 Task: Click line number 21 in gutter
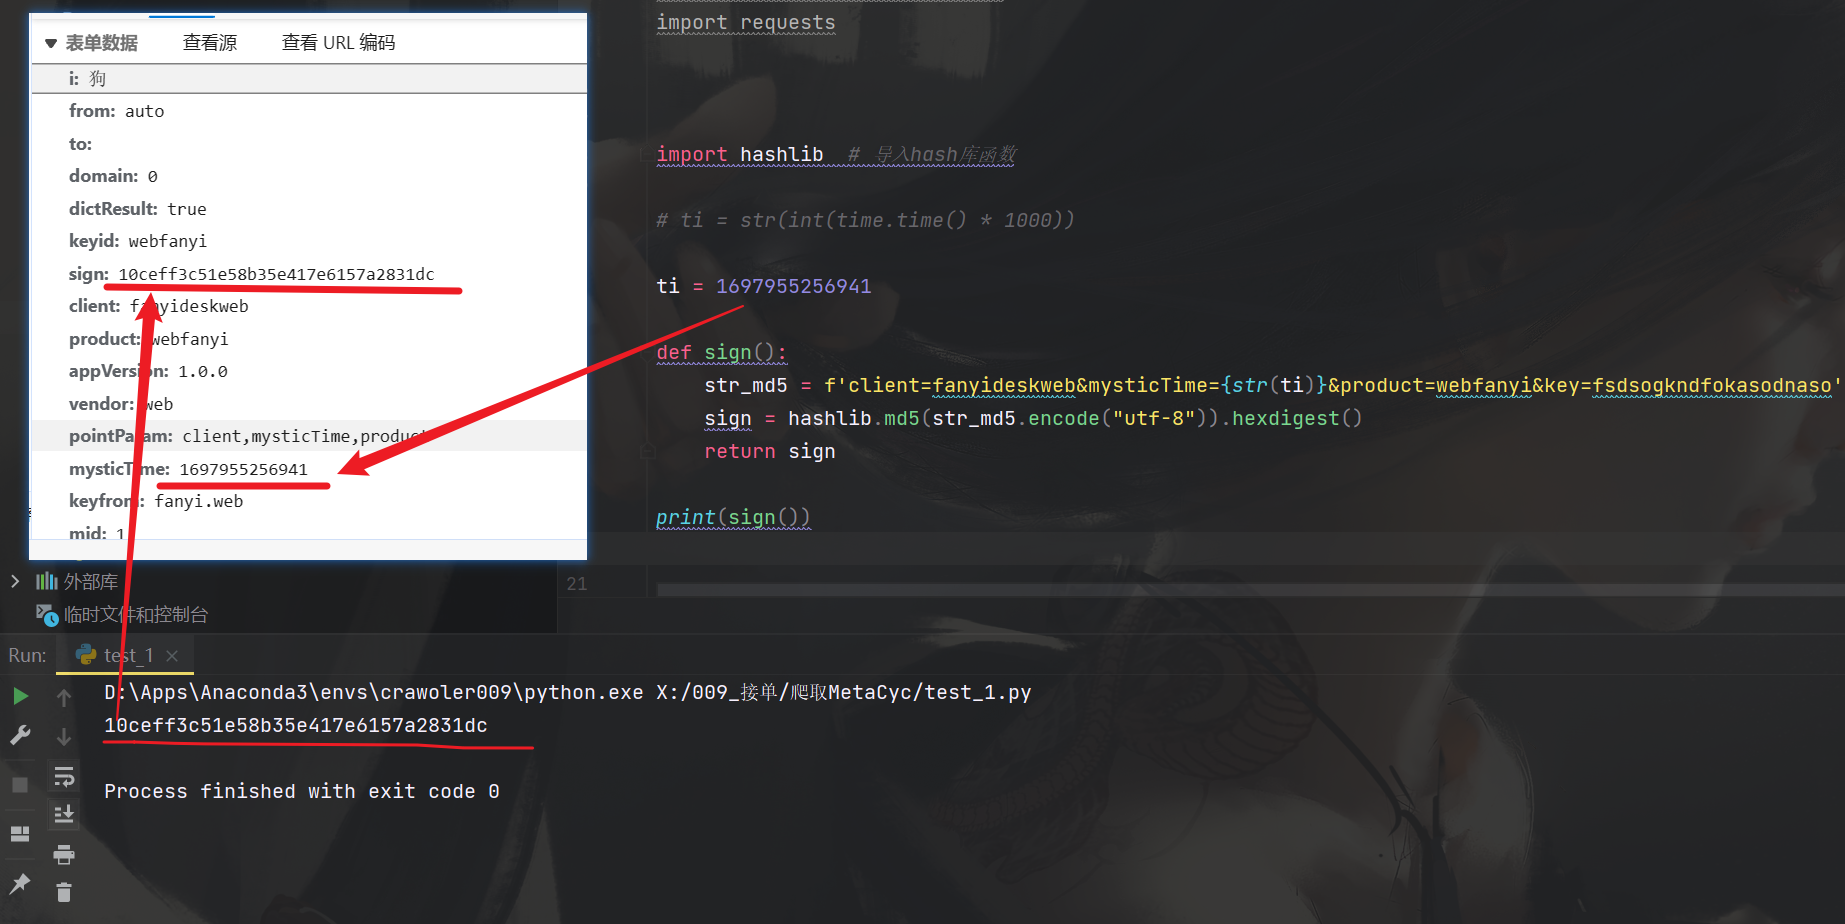coord(577,584)
